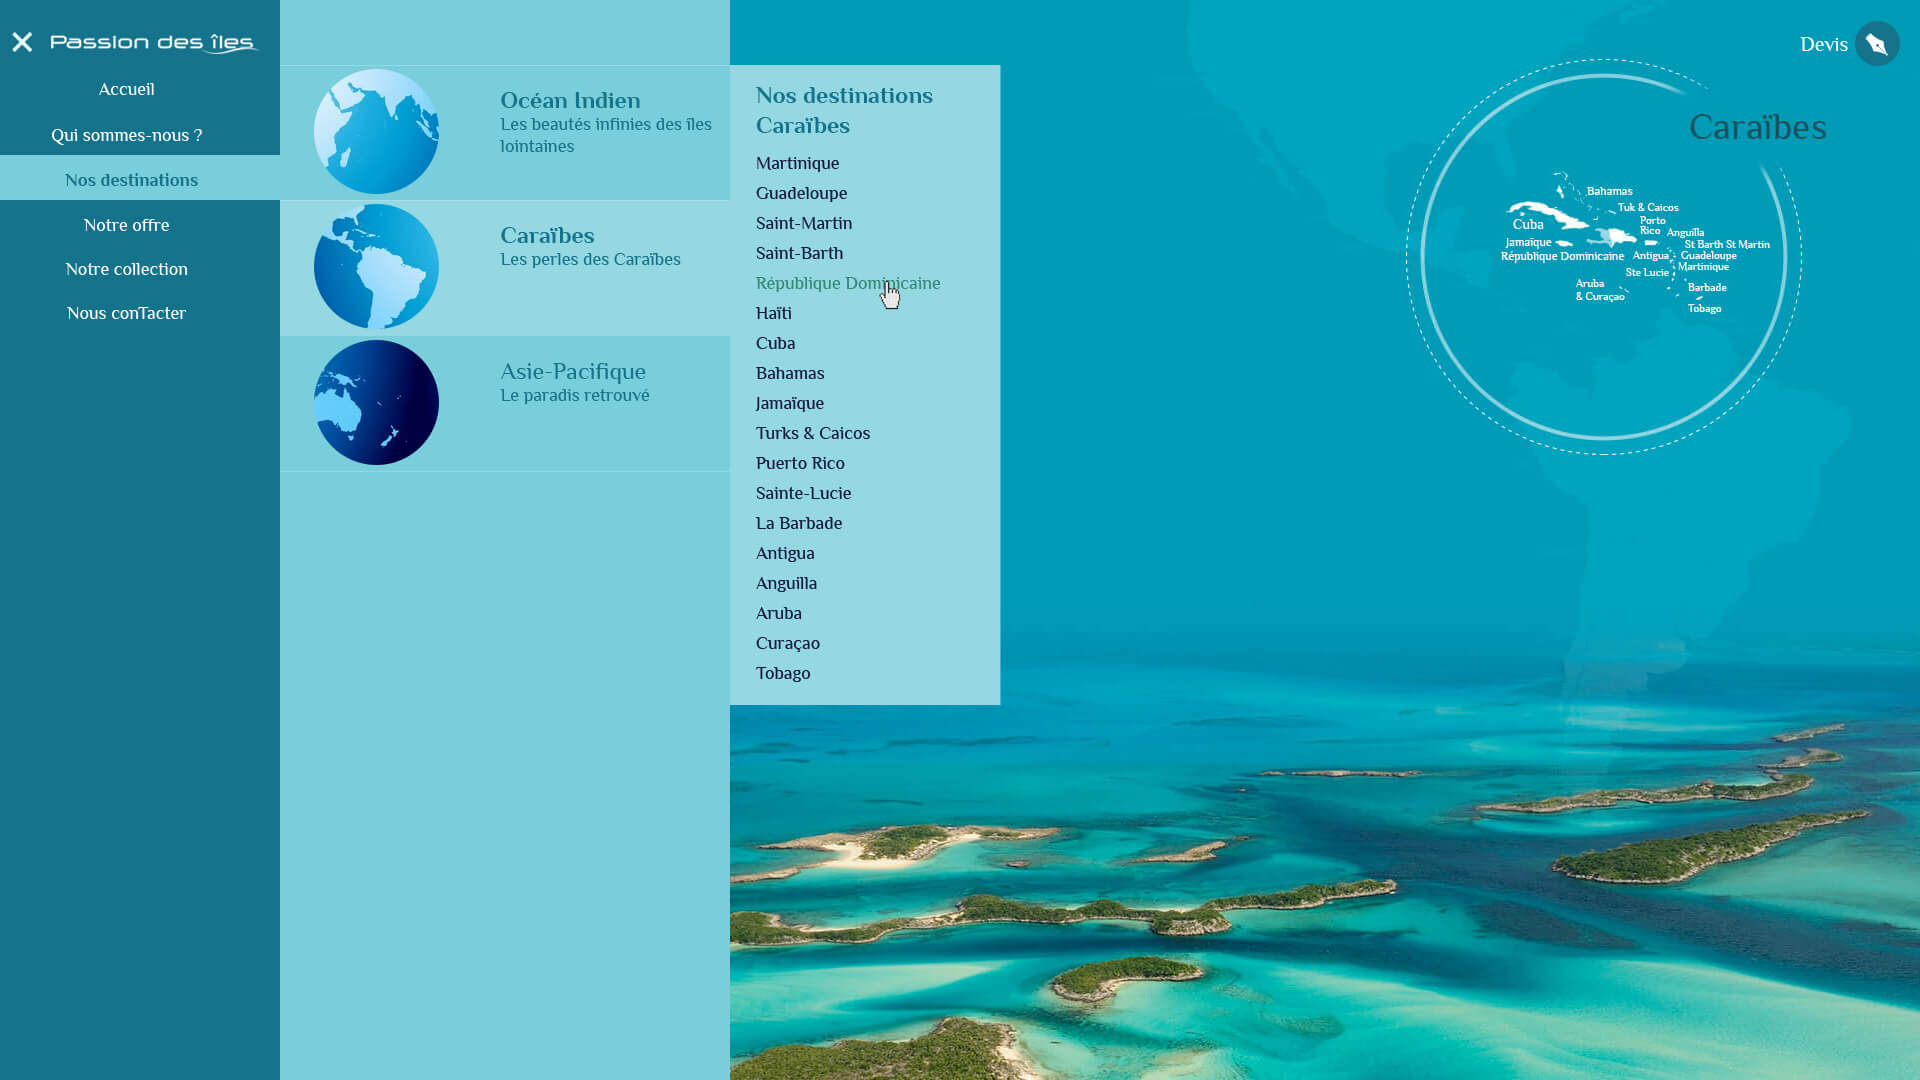Click Tobago at the bottom of the list
Viewport: 1920px width, 1080px height.
click(x=783, y=672)
